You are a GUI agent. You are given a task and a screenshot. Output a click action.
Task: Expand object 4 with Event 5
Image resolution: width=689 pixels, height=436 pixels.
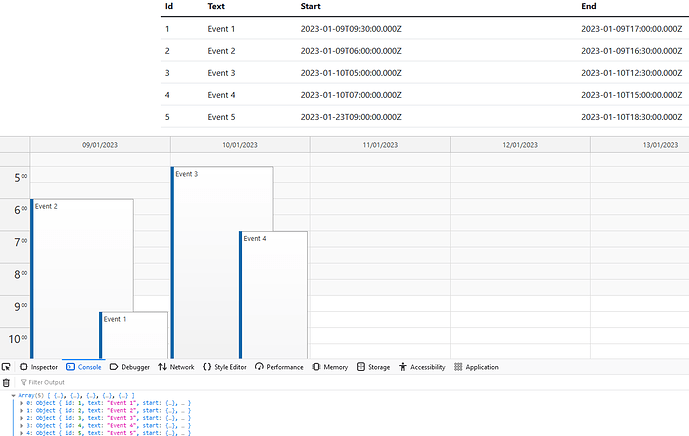(22, 433)
